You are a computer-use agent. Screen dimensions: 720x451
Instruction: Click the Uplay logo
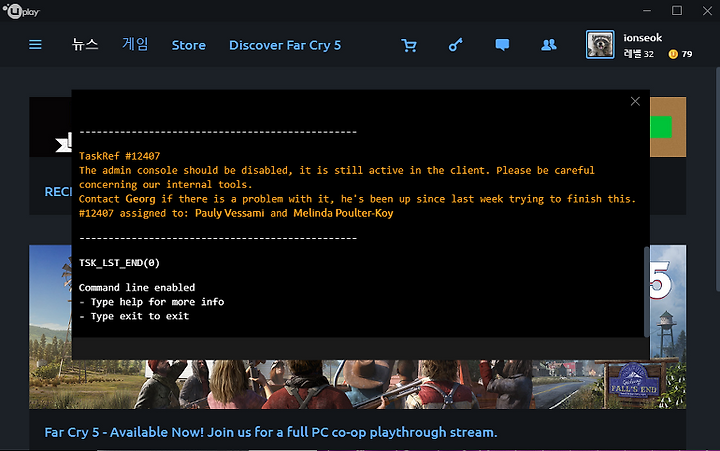21,11
